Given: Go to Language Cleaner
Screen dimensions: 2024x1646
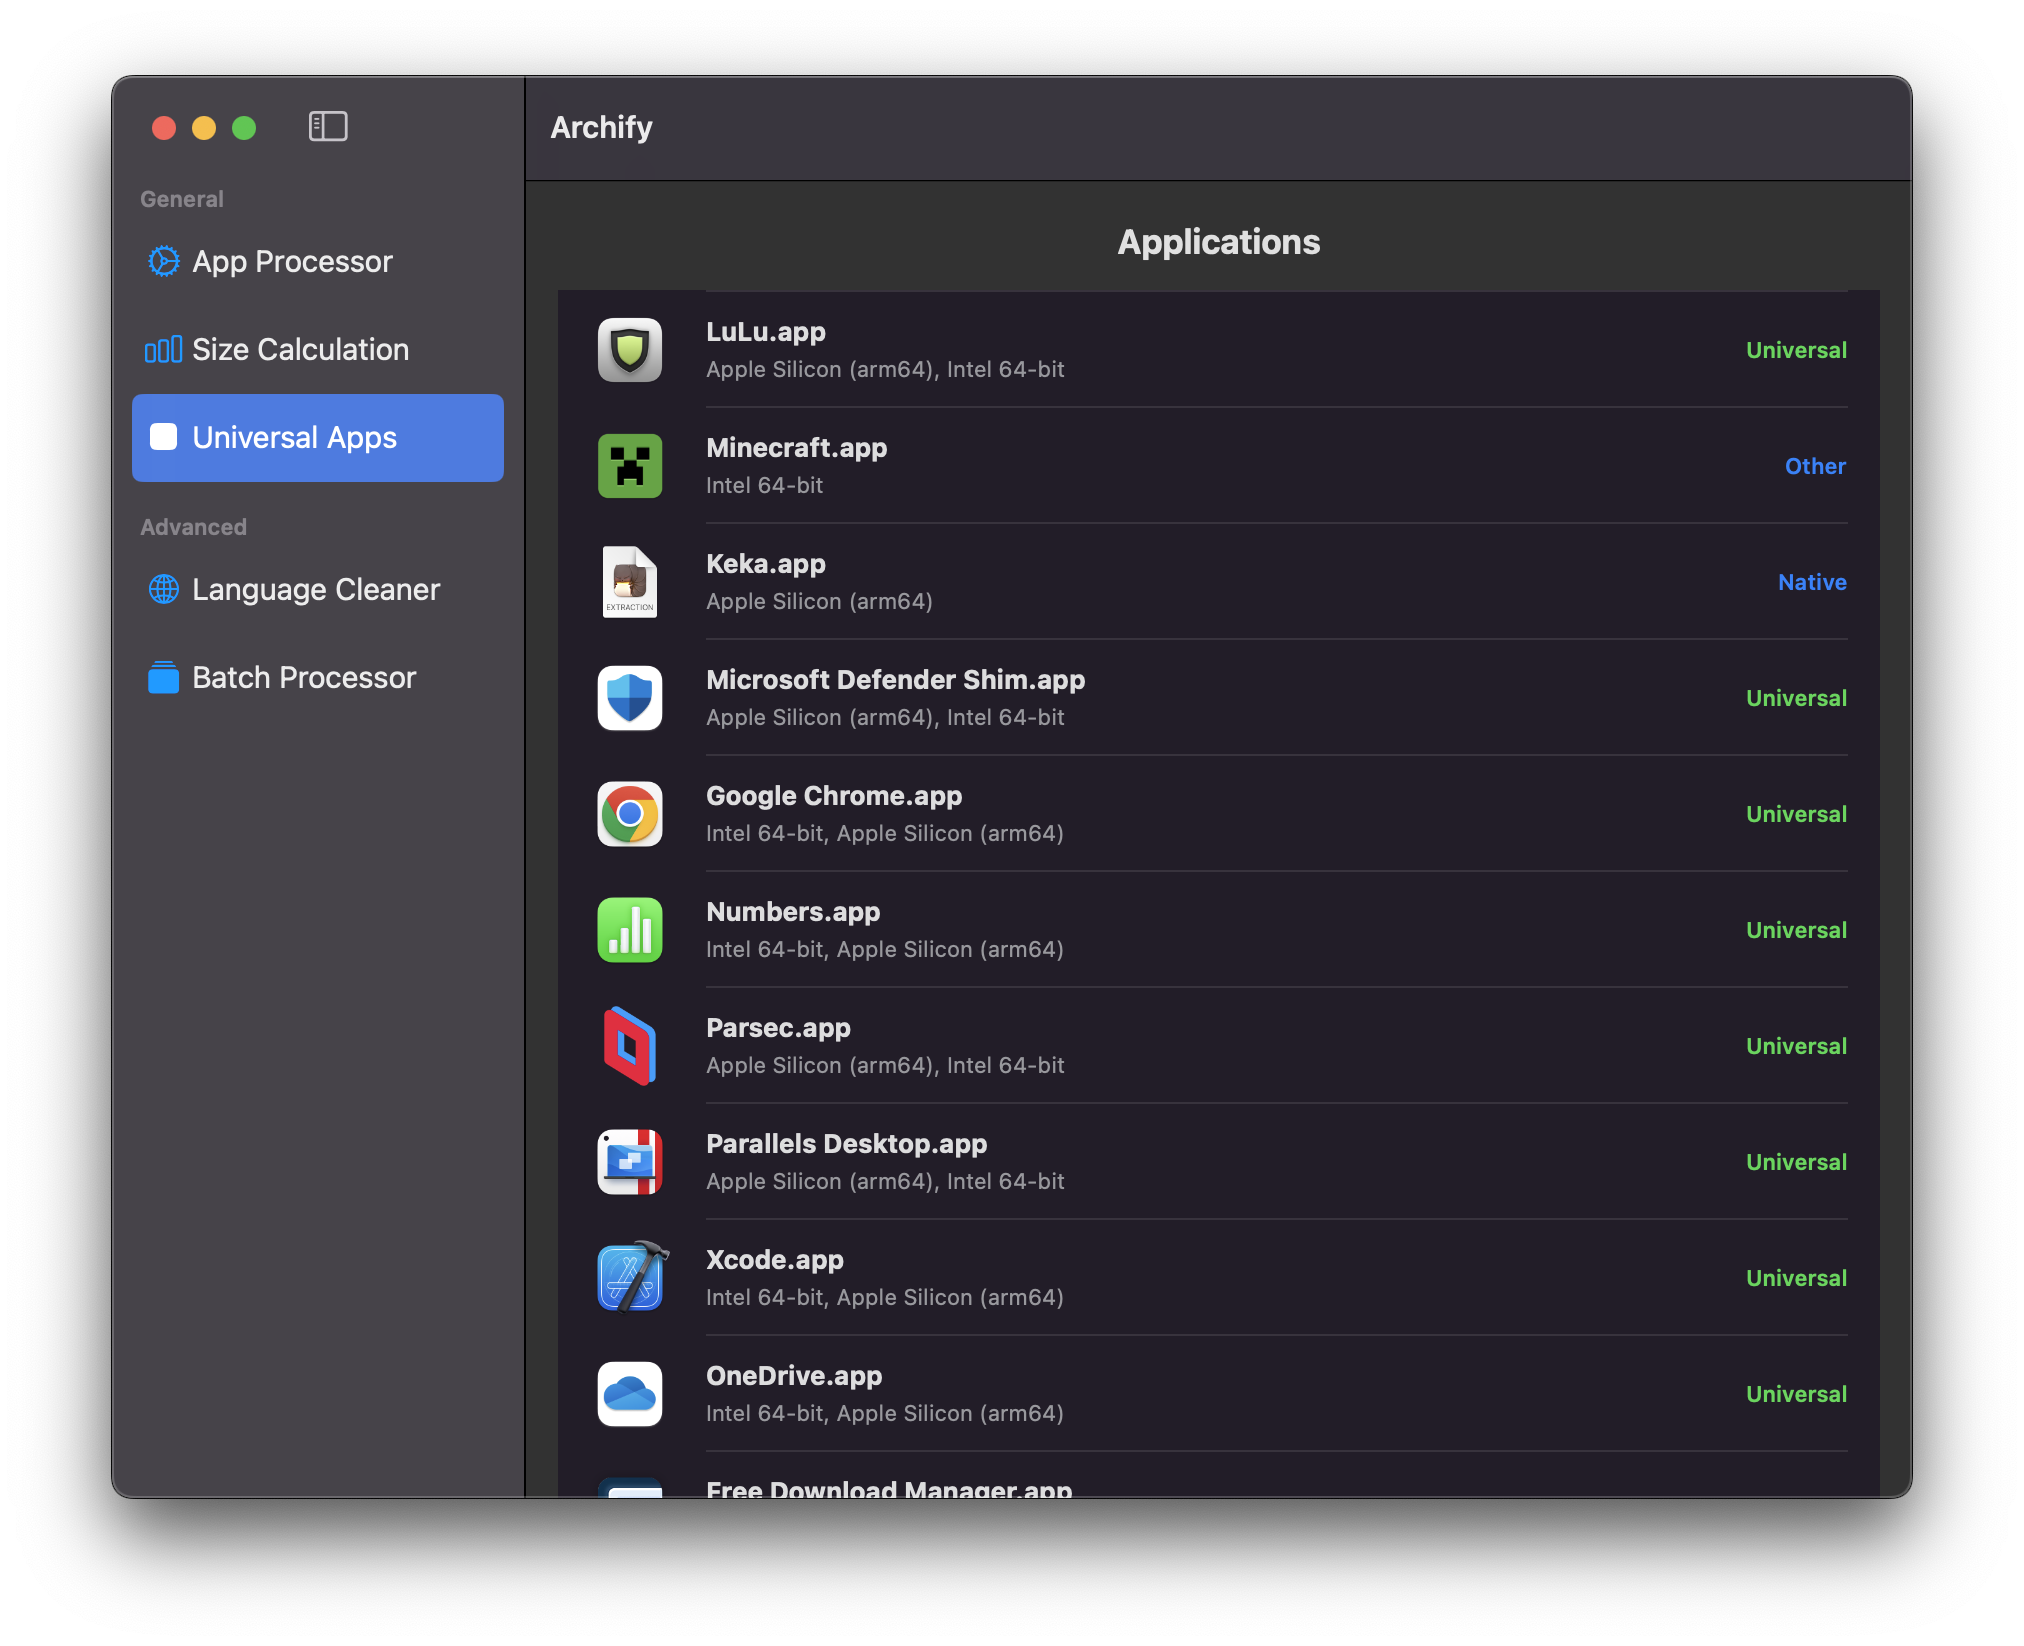Looking at the screenshot, I should (x=318, y=590).
